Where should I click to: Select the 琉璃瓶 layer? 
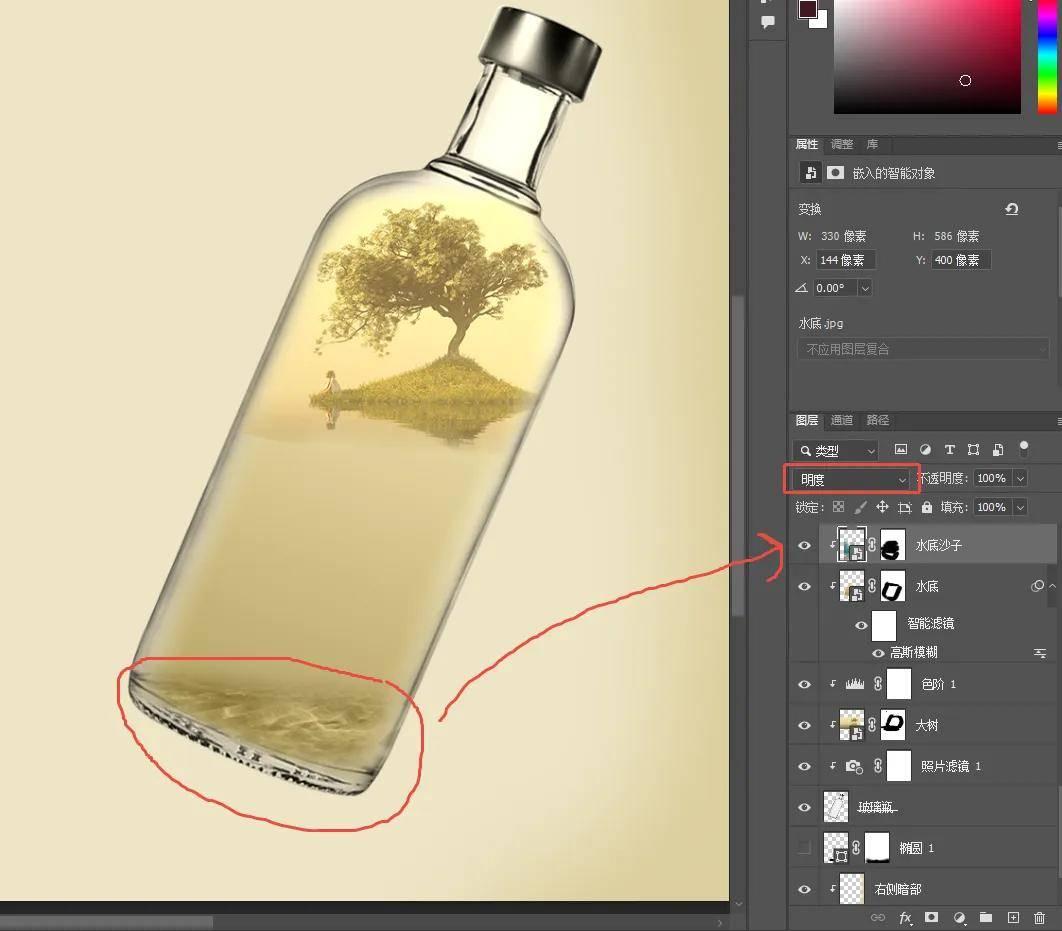pos(878,807)
